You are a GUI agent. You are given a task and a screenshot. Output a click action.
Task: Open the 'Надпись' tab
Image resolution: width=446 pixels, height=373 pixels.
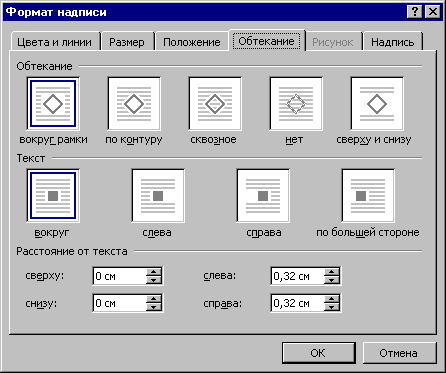(x=393, y=42)
